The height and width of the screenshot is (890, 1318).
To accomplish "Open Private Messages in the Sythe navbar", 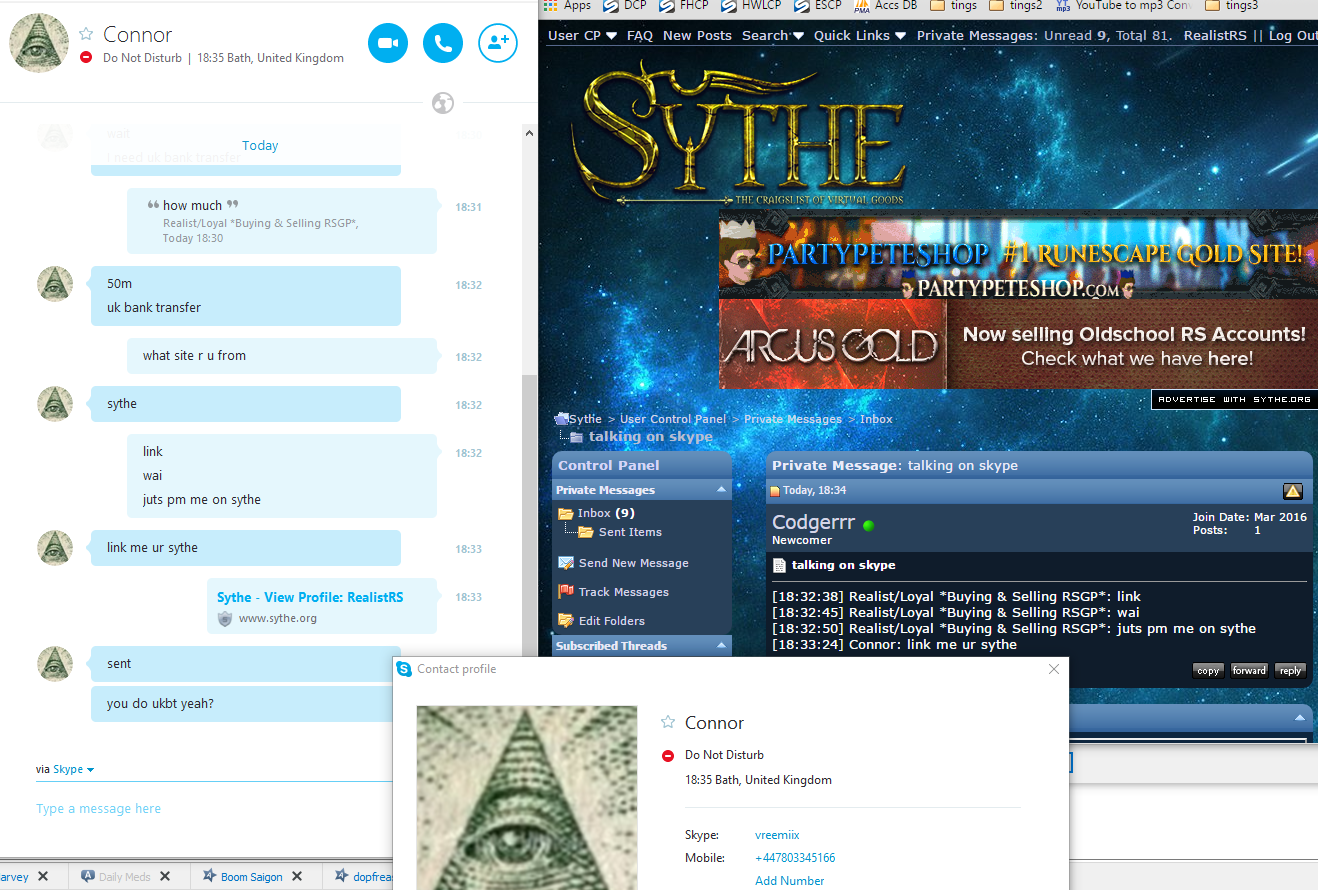I will [x=975, y=36].
